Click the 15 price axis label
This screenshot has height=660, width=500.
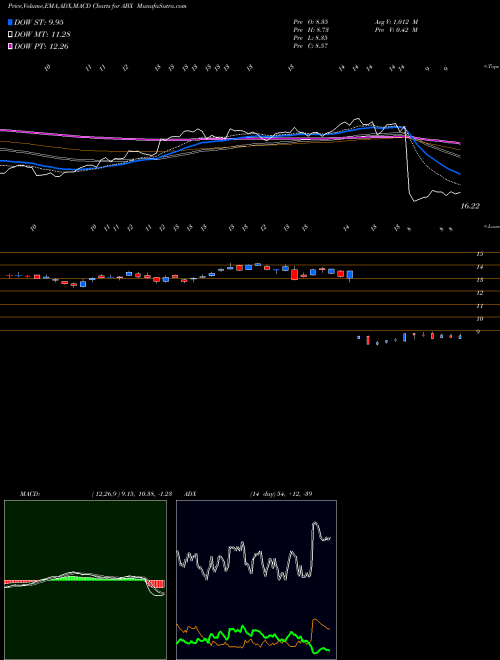479,254
